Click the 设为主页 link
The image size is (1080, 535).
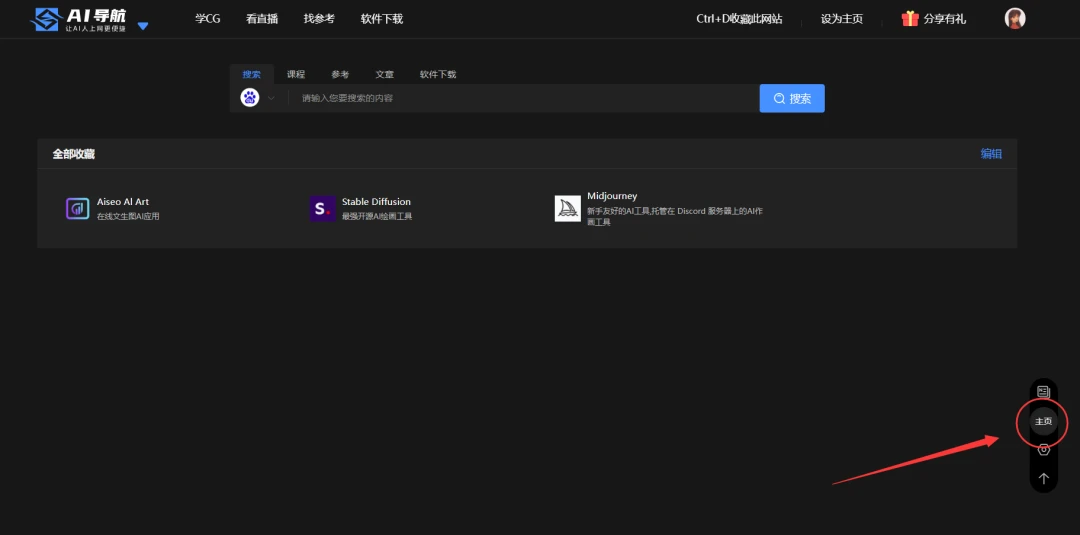click(x=842, y=19)
